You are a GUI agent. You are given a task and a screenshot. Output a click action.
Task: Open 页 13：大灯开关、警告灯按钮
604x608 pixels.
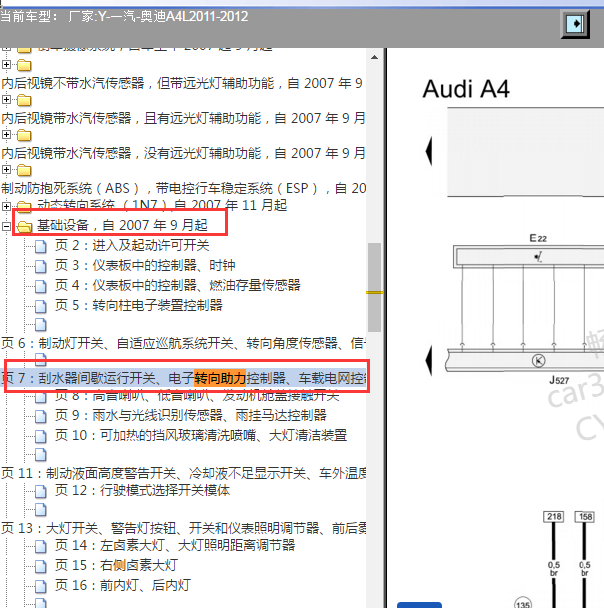183,528
